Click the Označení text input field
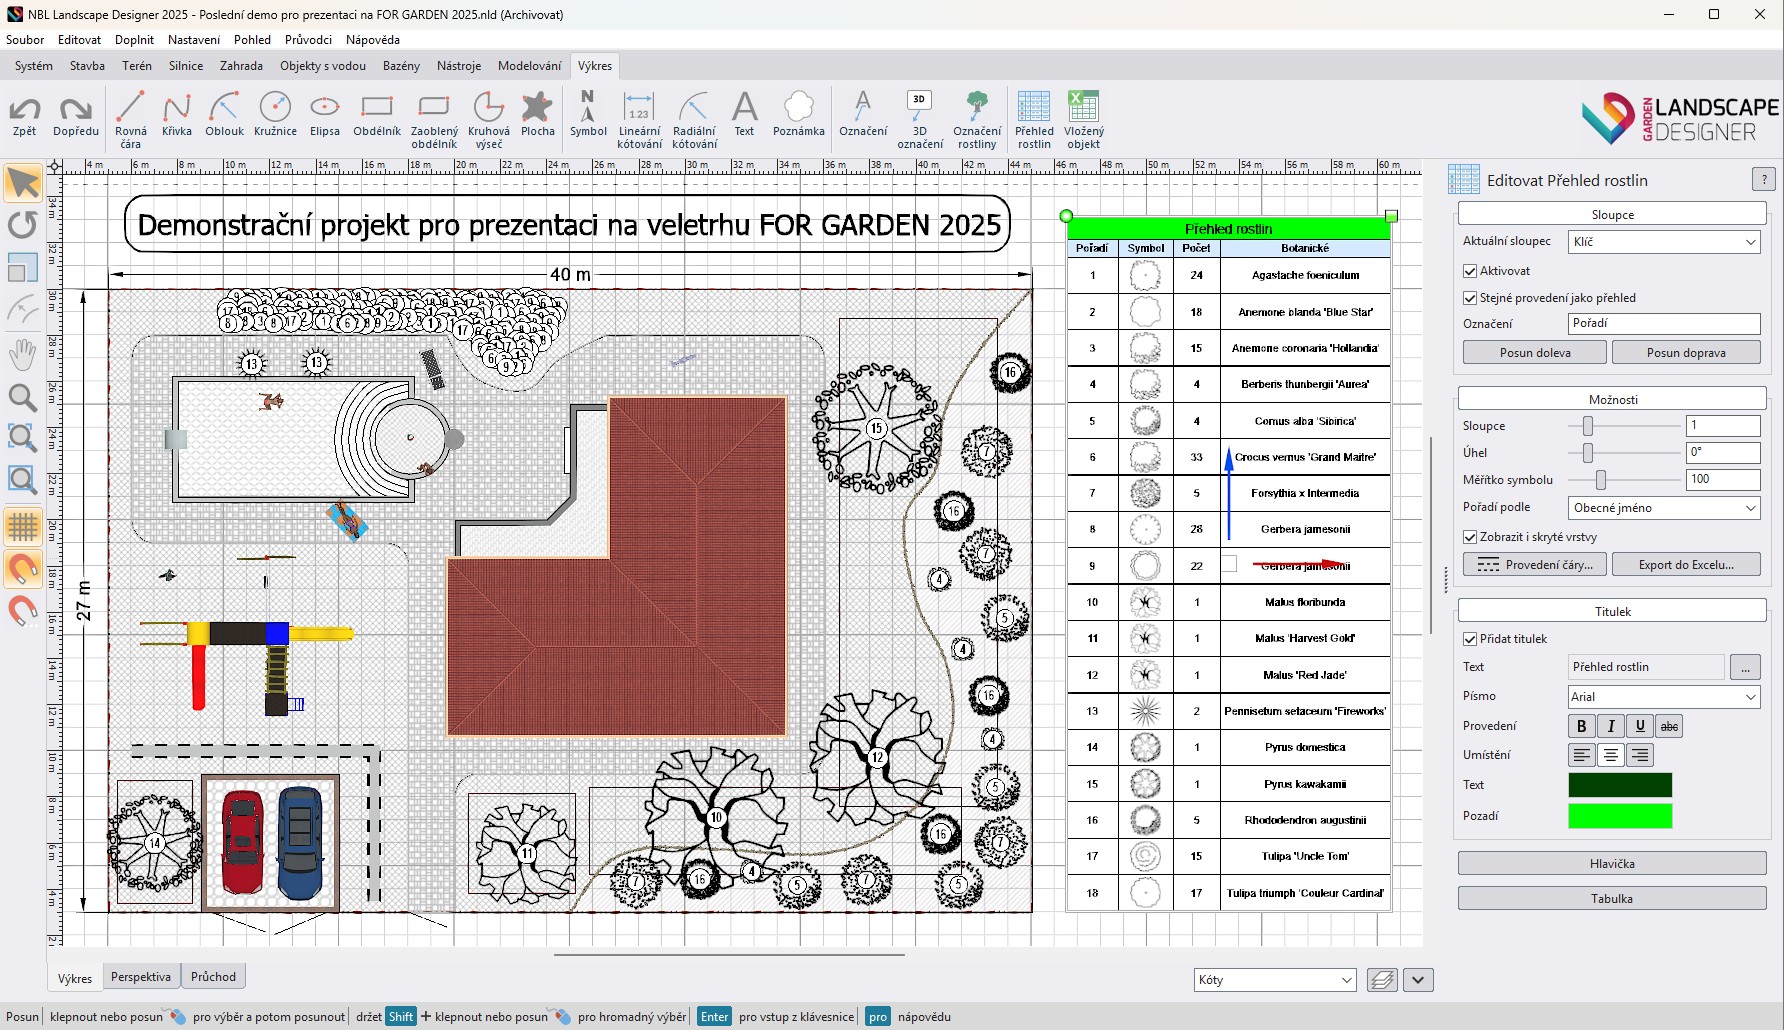 [x=1664, y=324]
